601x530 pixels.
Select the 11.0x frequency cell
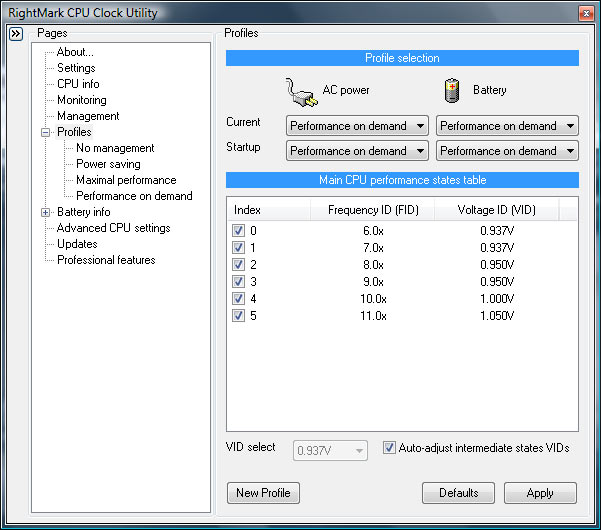[x=373, y=316]
